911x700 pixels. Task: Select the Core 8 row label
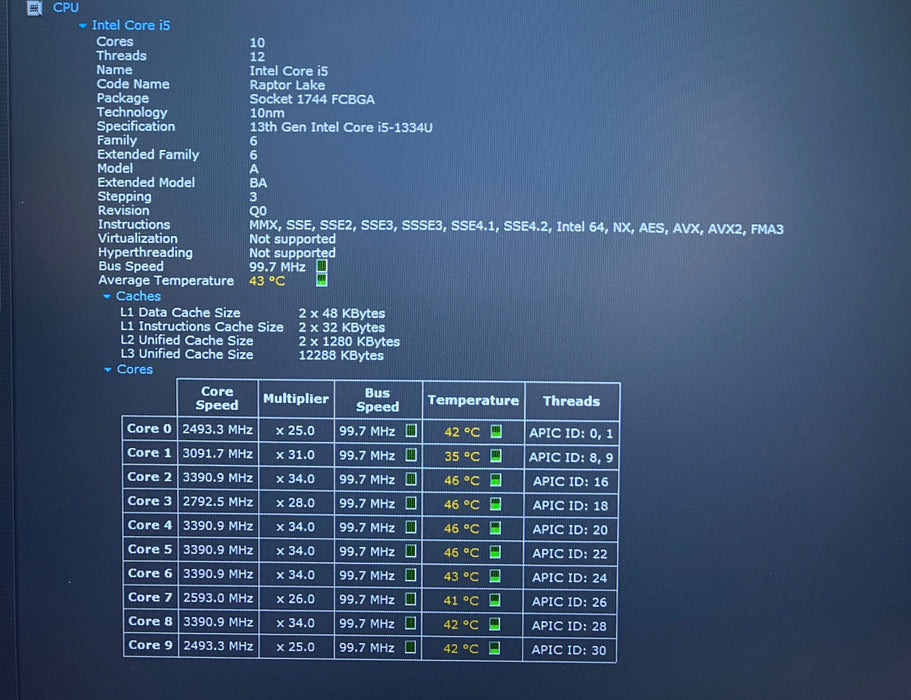click(150, 621)
